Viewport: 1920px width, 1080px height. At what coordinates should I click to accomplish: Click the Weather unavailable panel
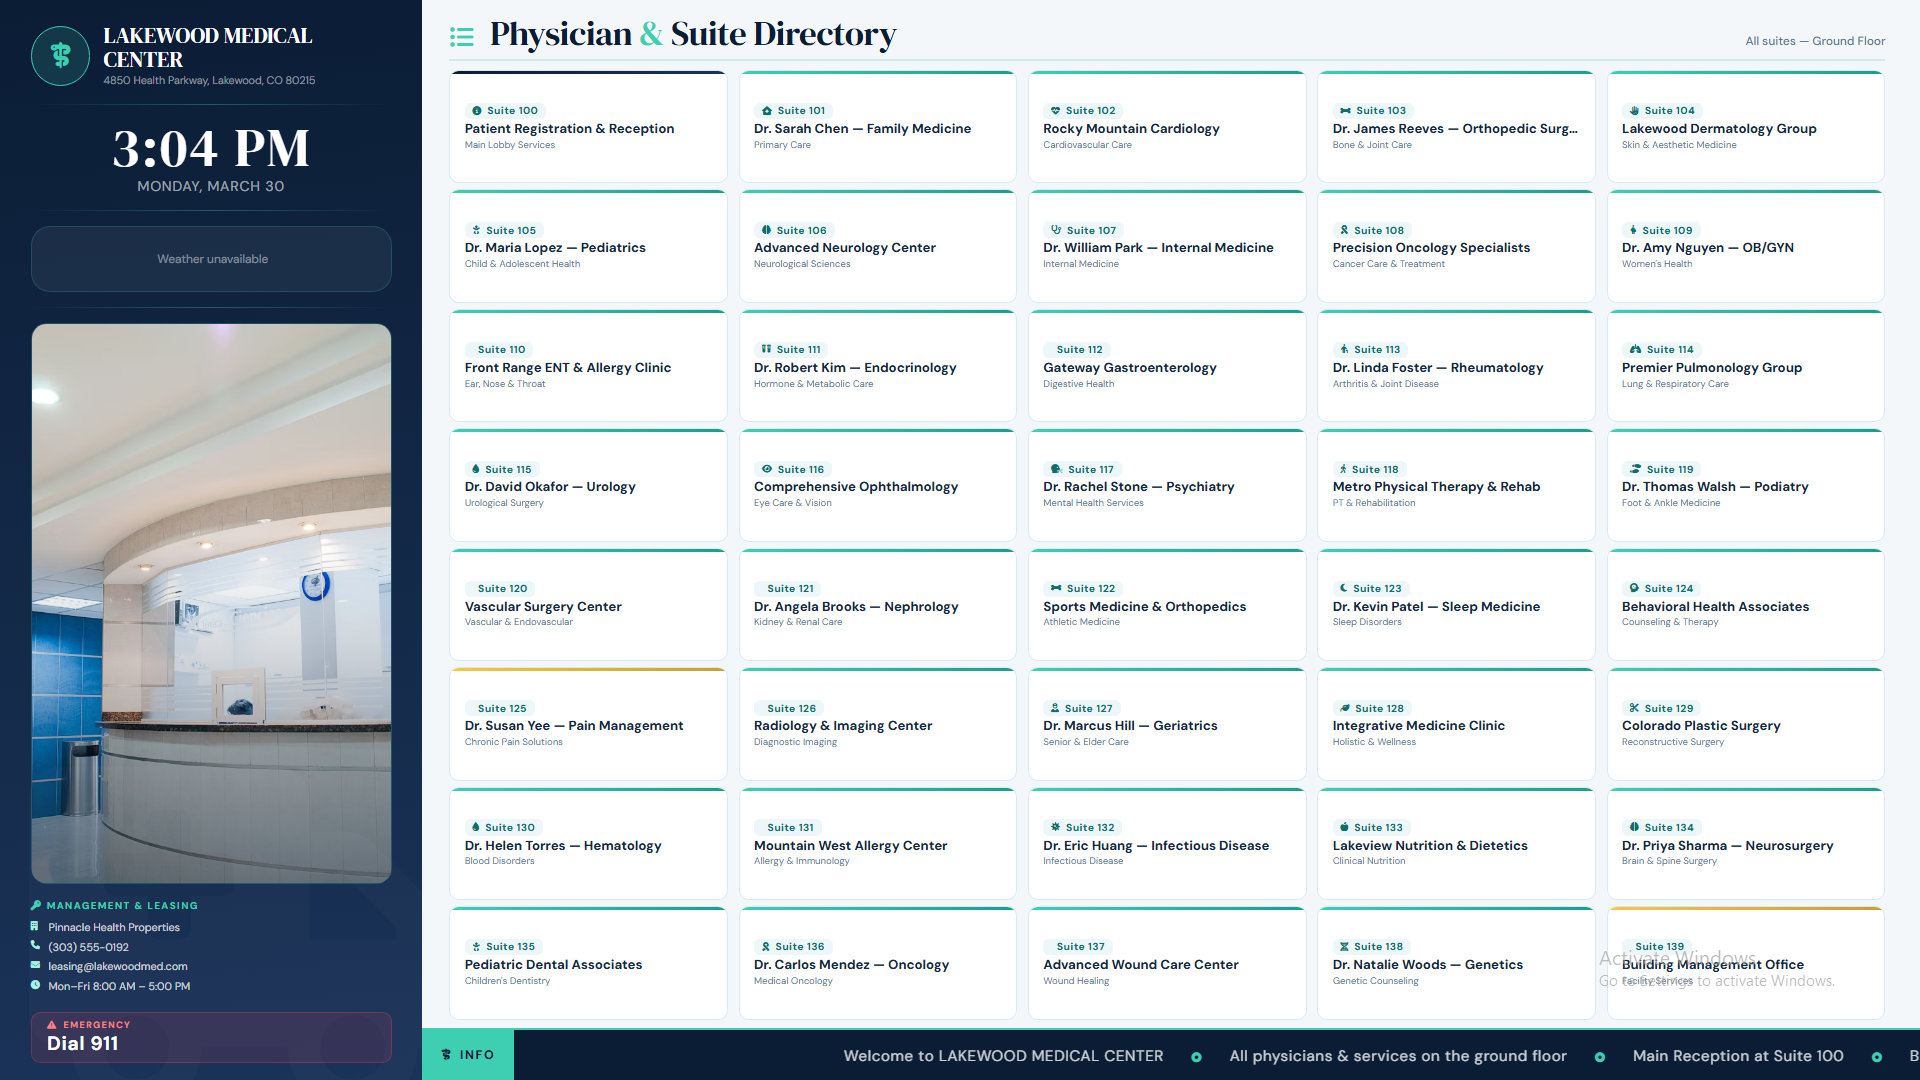point(211,259)
